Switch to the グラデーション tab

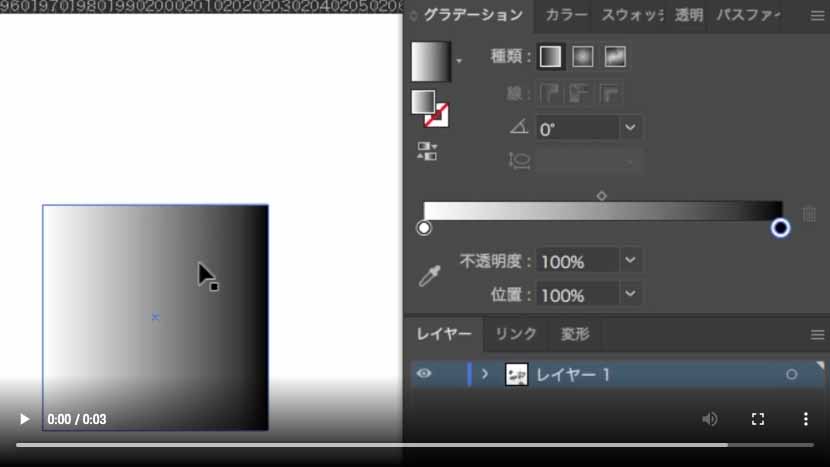[x=473, y=15]
